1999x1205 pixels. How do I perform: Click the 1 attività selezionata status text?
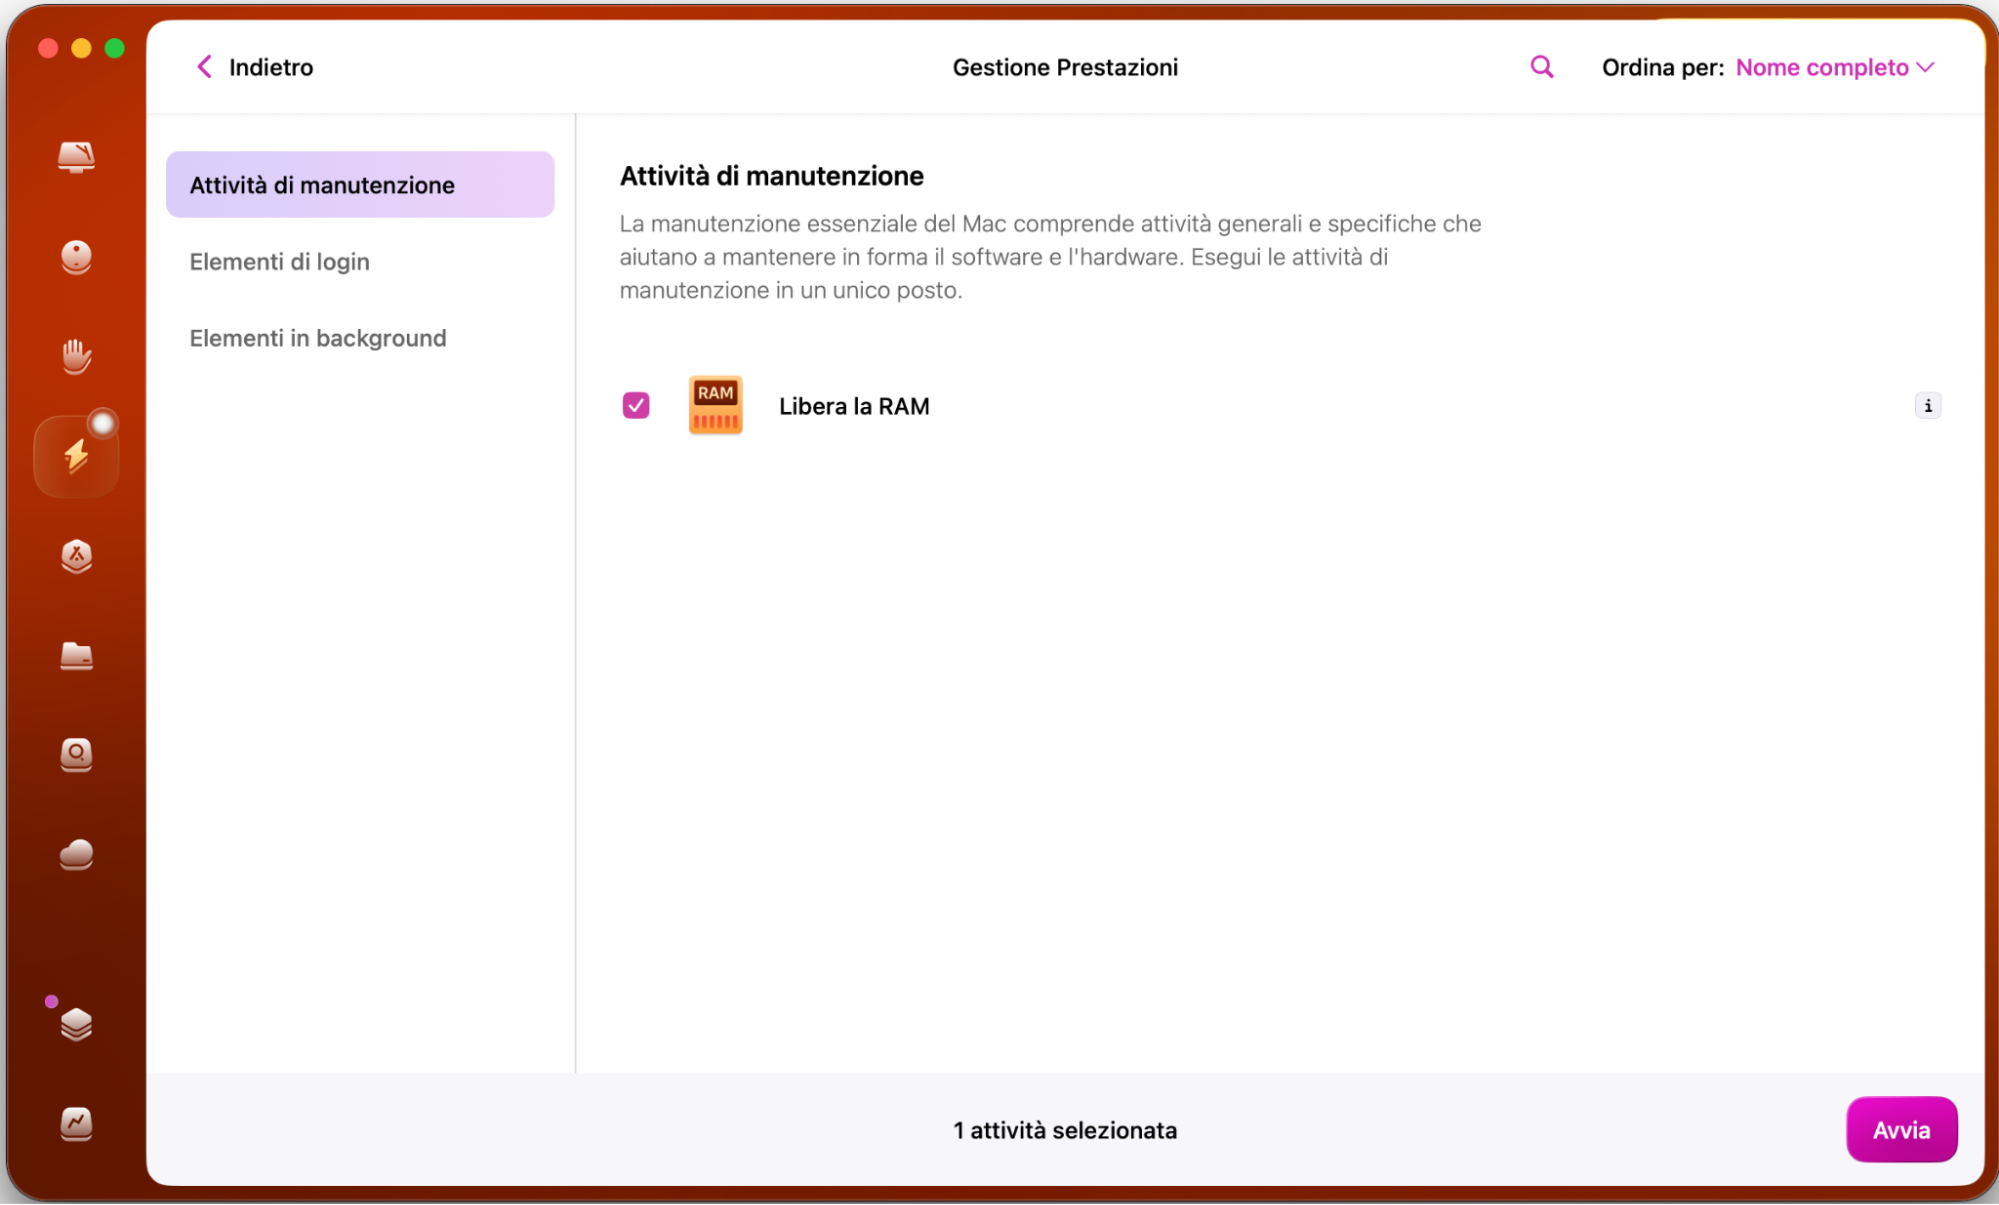[1065, 1130]
